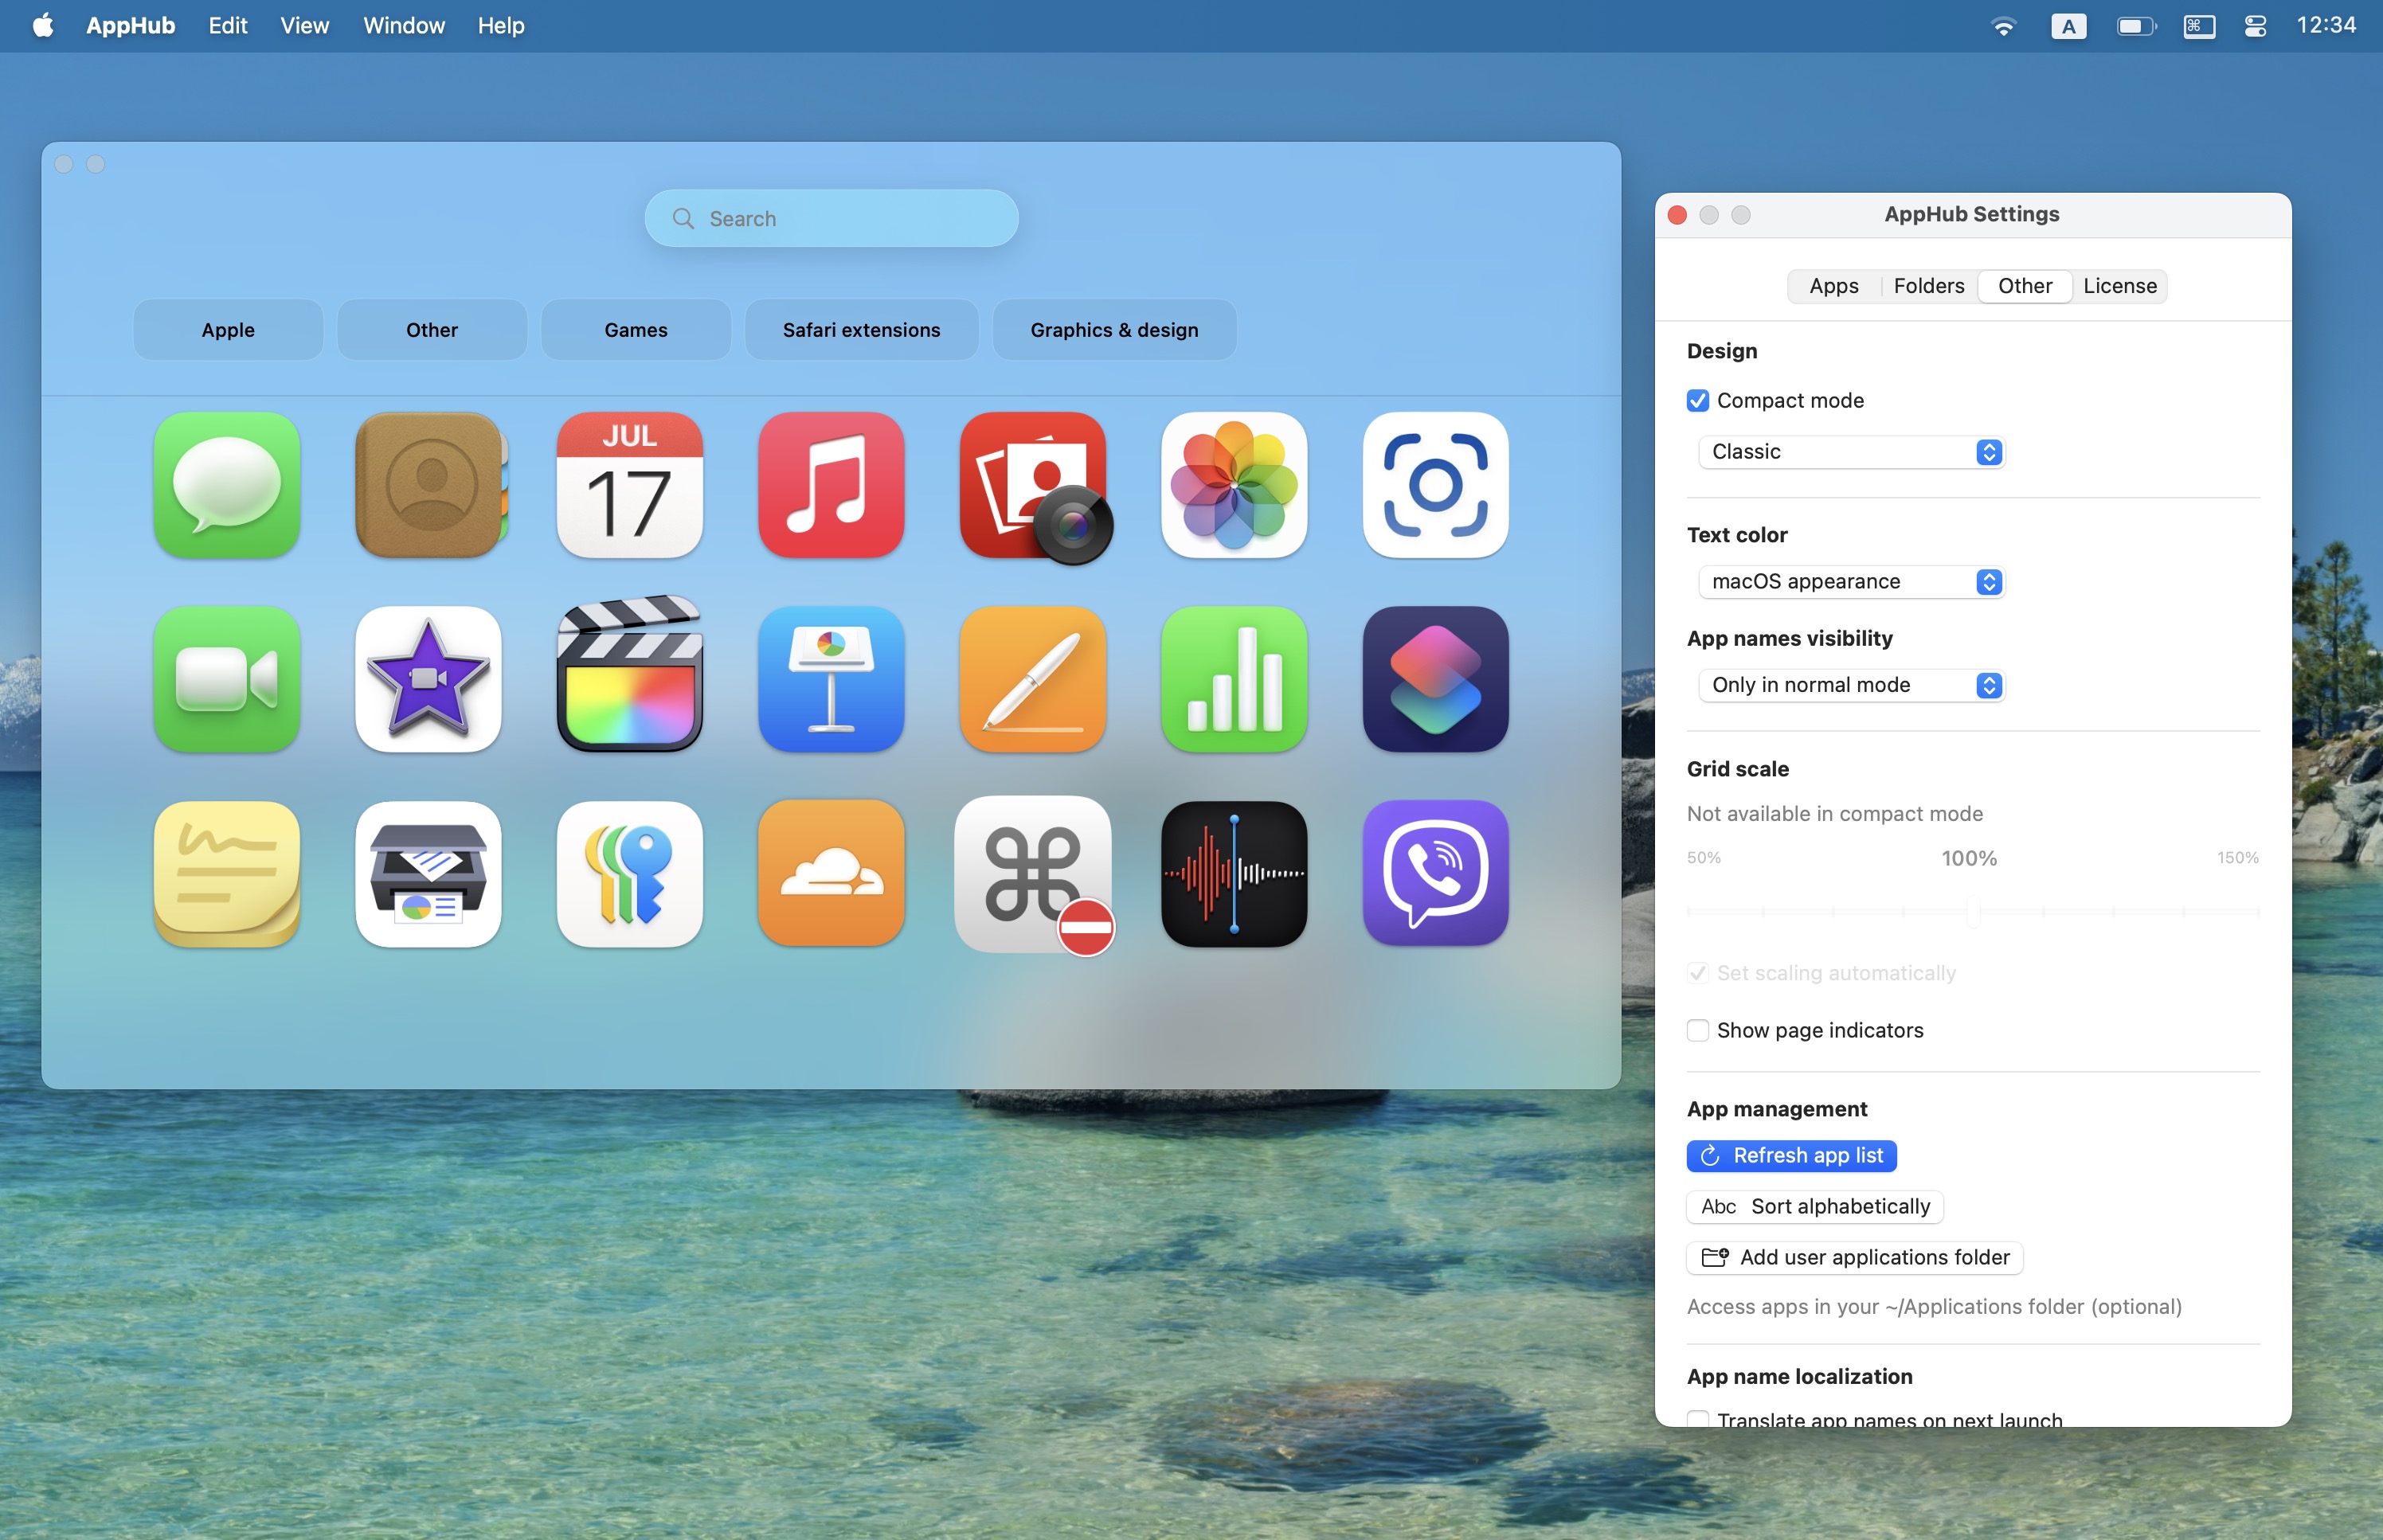Open the Photo Booth app icon

tap(1034, 485)
